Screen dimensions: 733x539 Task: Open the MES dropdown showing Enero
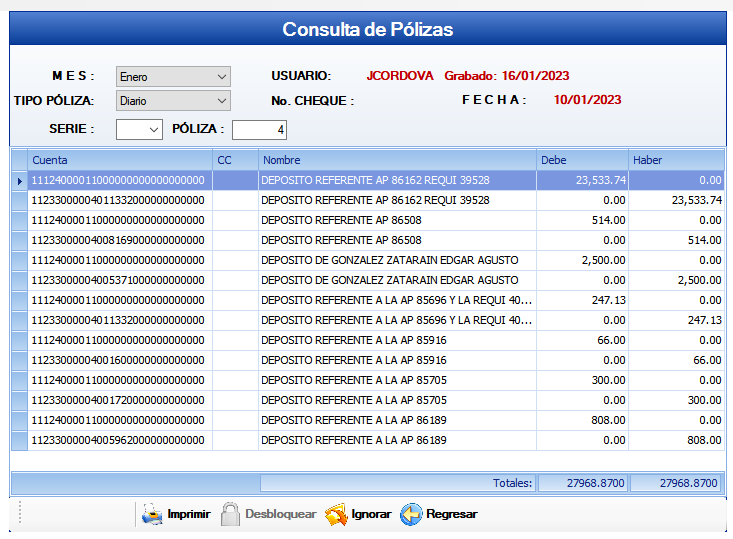(x=173, y=76)
